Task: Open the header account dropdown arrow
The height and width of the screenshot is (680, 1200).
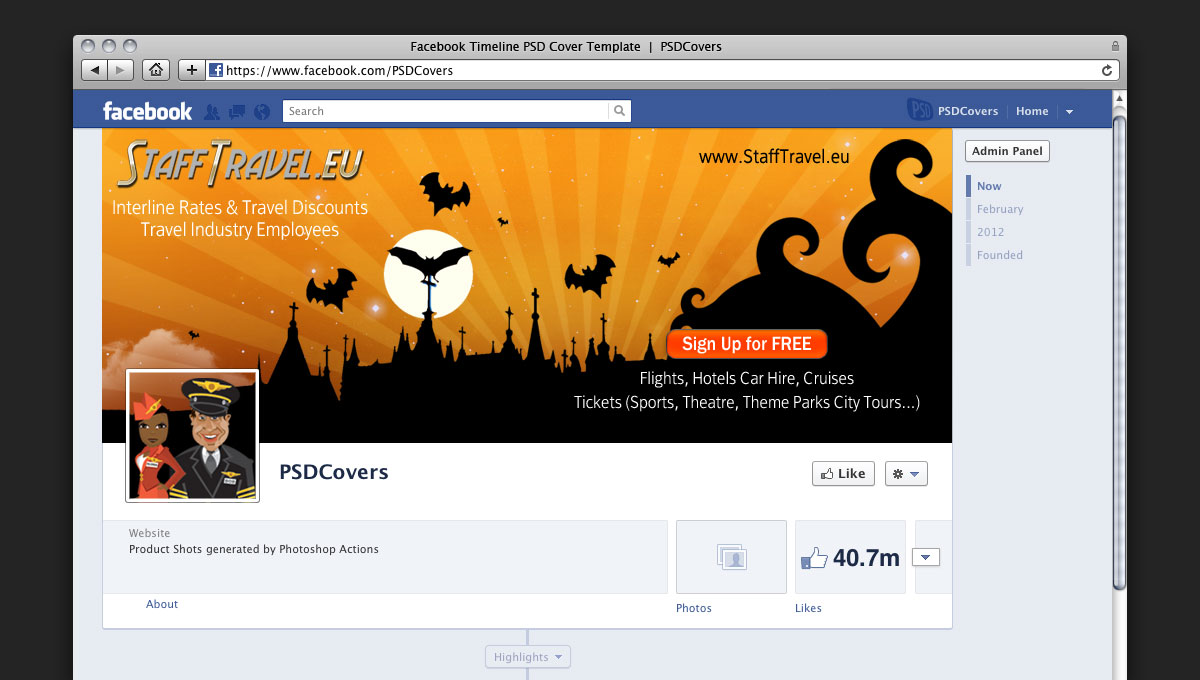Action: pyautogui.click(x=1069, y=112)
